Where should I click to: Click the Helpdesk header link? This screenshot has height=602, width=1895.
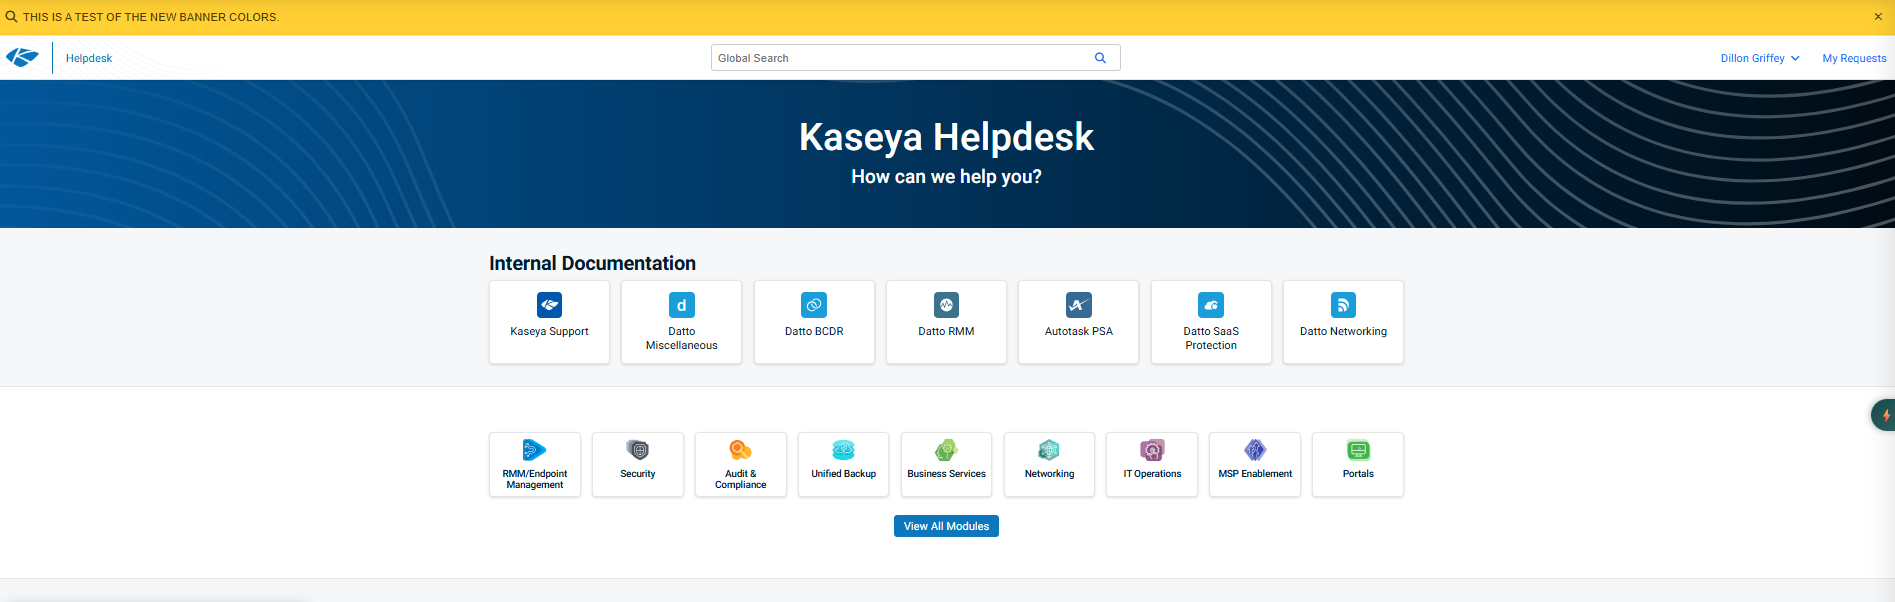pos(89,58)
